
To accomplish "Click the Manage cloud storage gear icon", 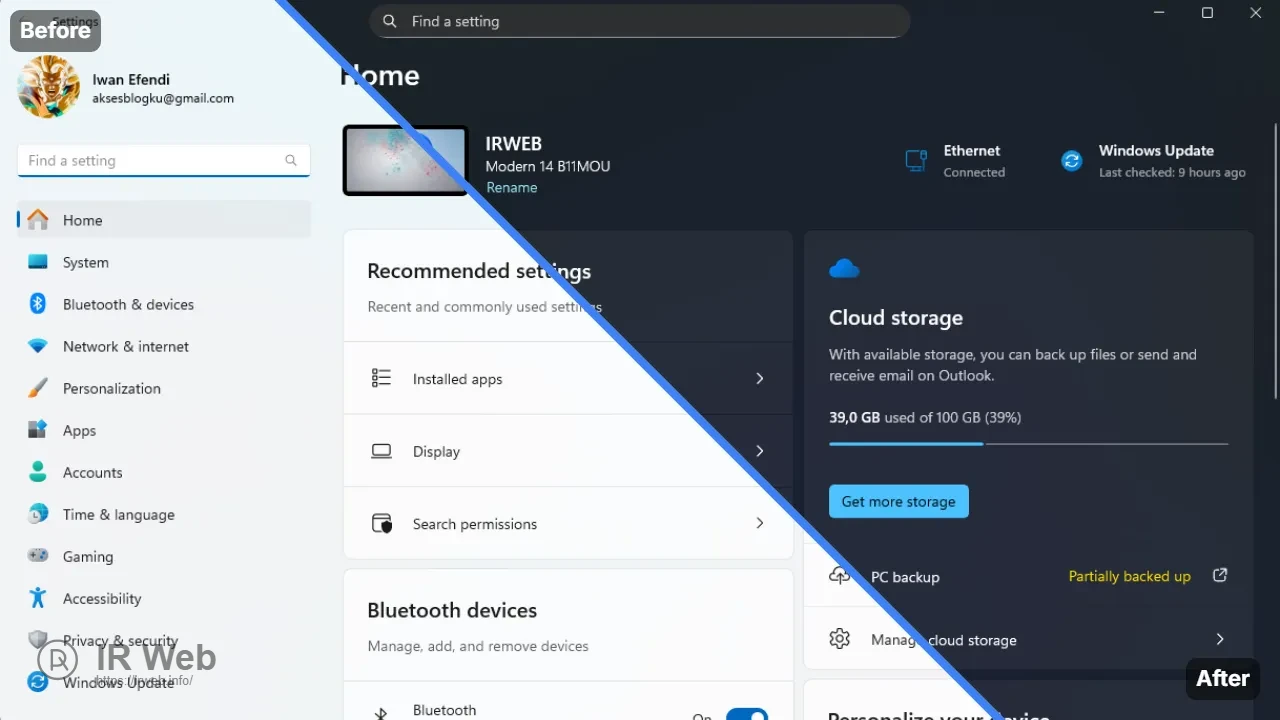I will click(x=840, y=639).
